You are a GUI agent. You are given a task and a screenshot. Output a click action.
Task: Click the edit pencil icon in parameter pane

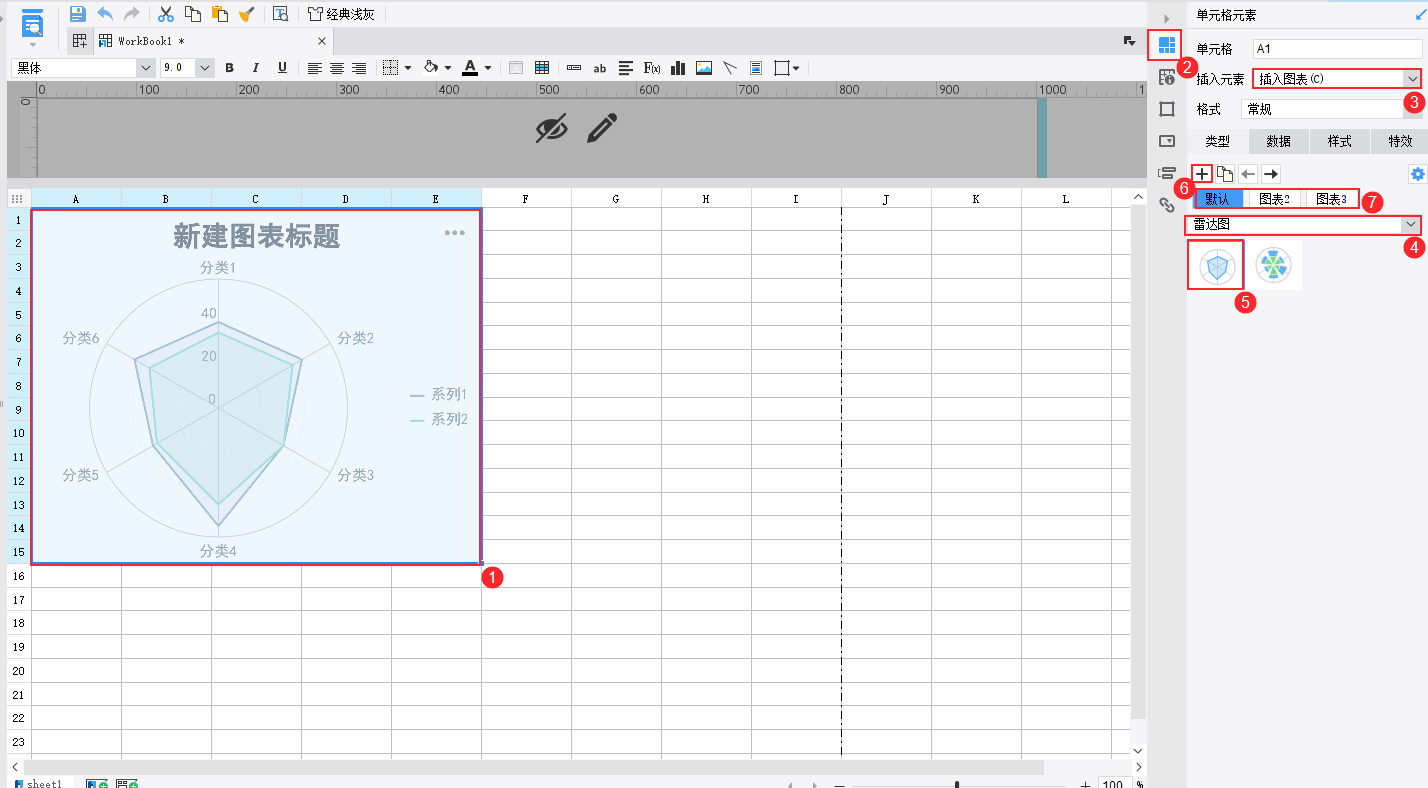click(x=602, y=128)
